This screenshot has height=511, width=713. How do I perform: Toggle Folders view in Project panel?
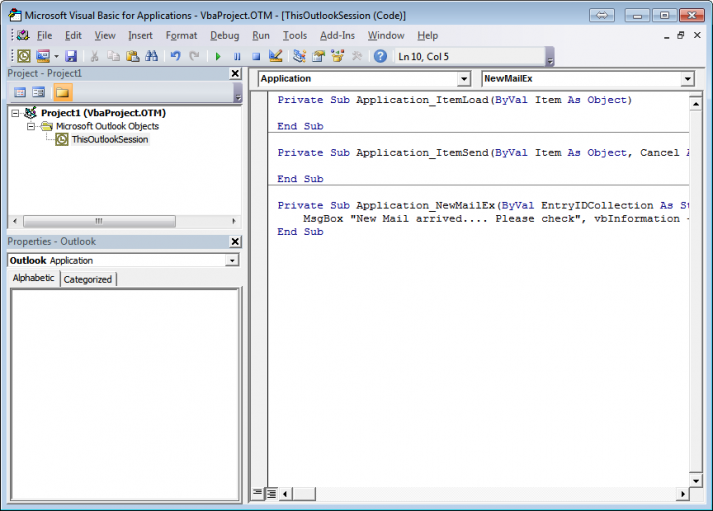coord(62,93)
